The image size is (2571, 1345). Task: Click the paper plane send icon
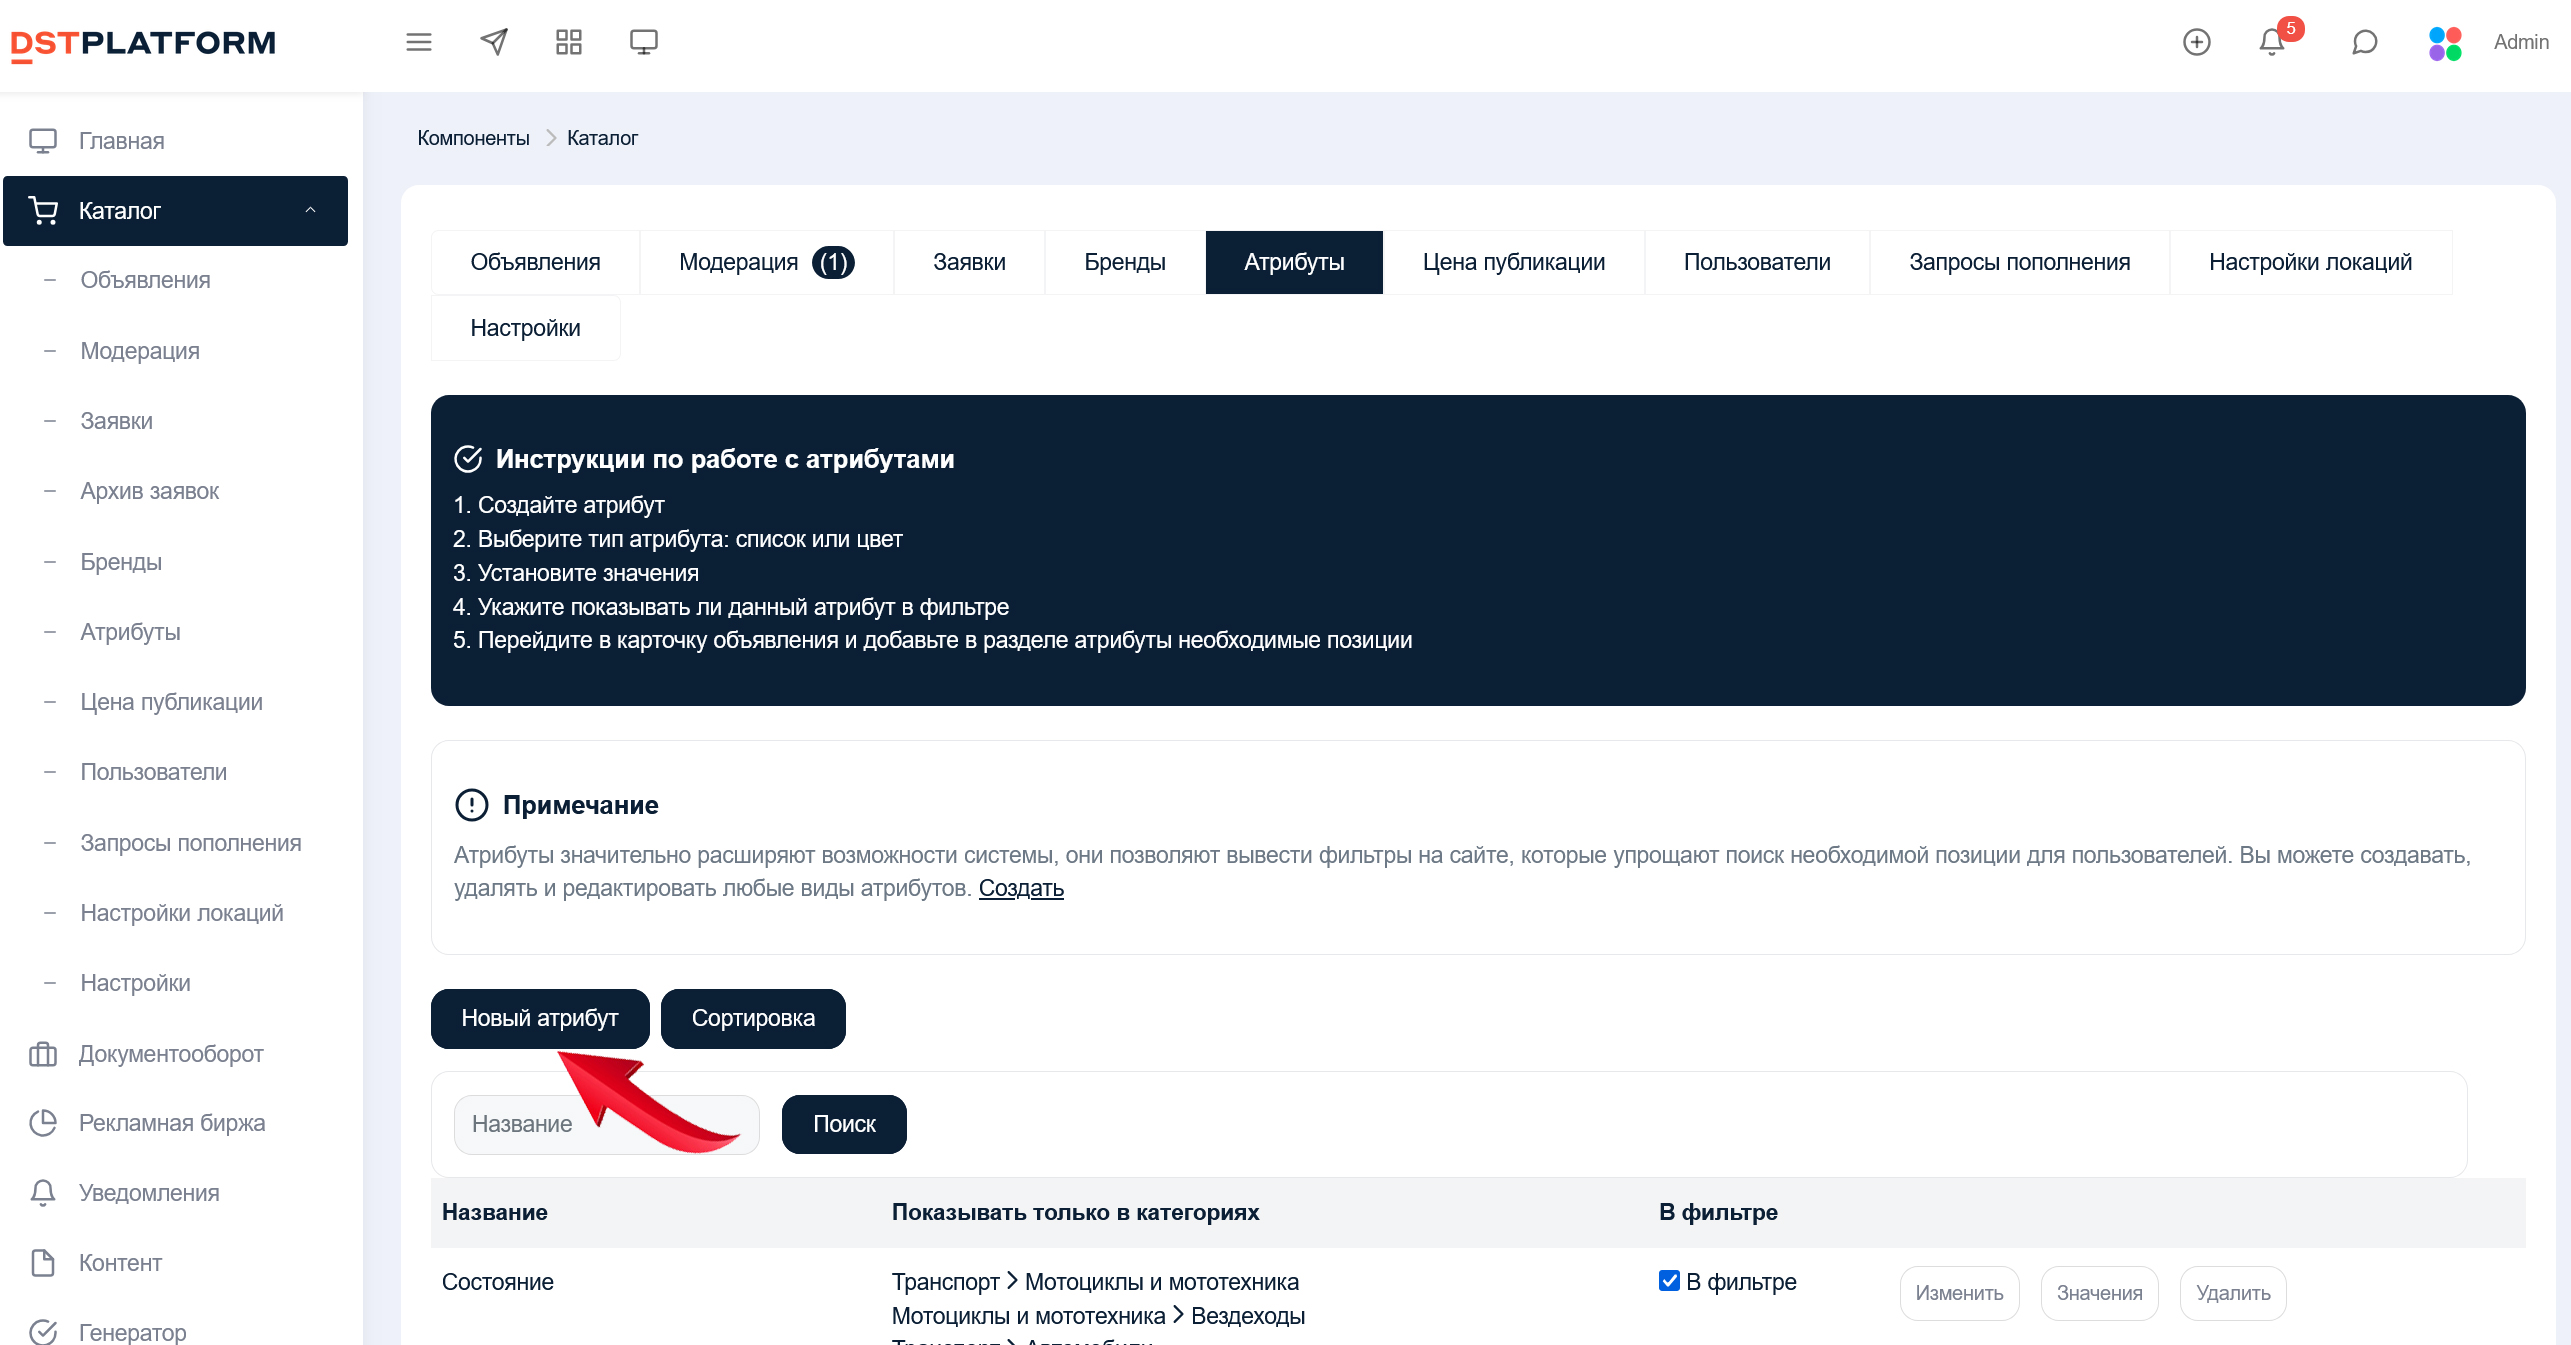click(x=494, y=42)
